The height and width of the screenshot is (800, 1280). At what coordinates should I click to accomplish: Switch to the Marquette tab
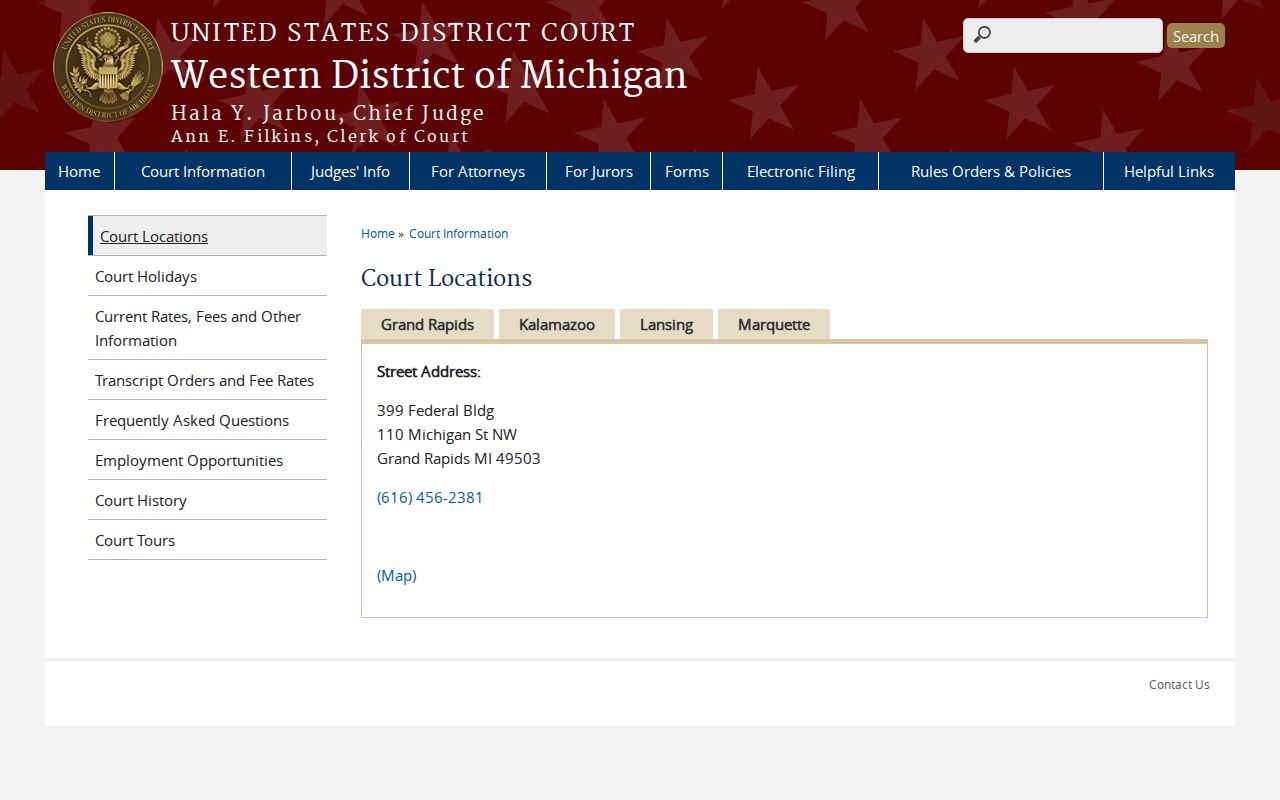coord(774,324)
